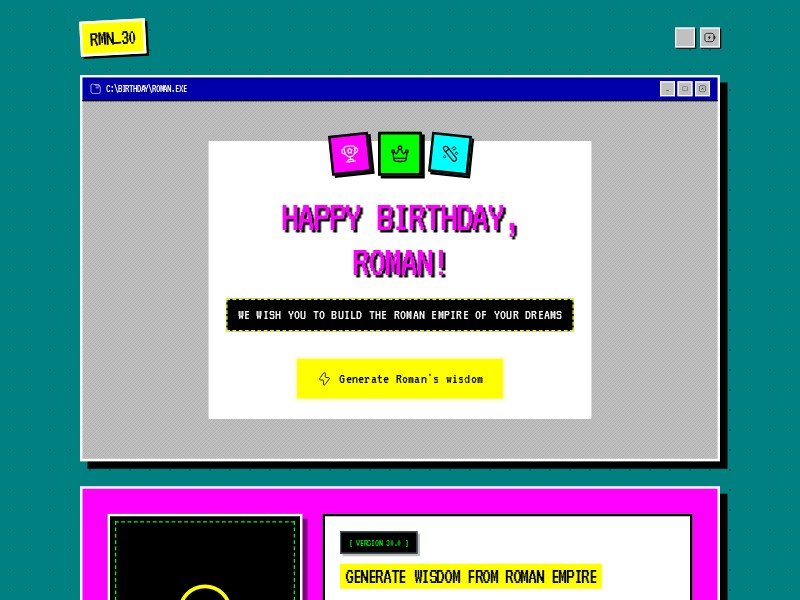Image resolution: width=800 pixels, height=600 pixels.
Task: Close the ROMAN.EXE window
Action: (703, 89)
